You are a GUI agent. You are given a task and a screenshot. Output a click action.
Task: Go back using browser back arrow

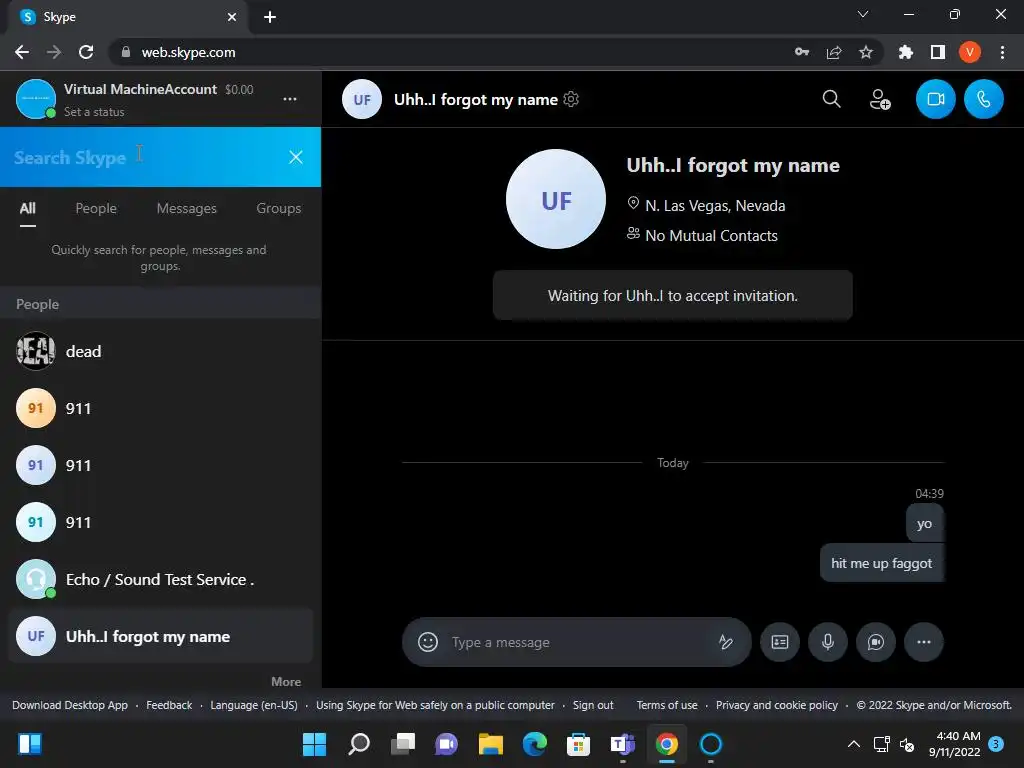pyautogui.click(x=22, y=52)
